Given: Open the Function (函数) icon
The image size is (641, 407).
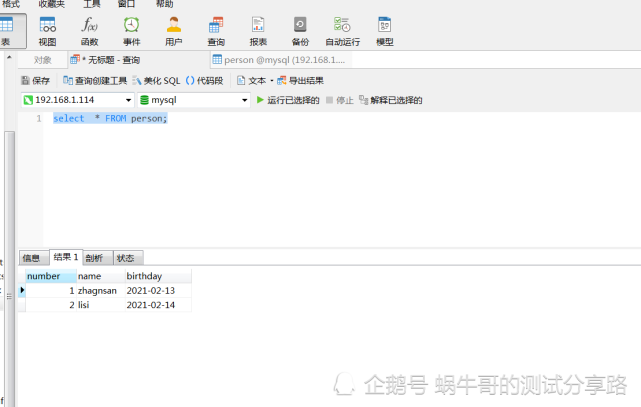Looking at the screenshot, I should pos(90,31).
